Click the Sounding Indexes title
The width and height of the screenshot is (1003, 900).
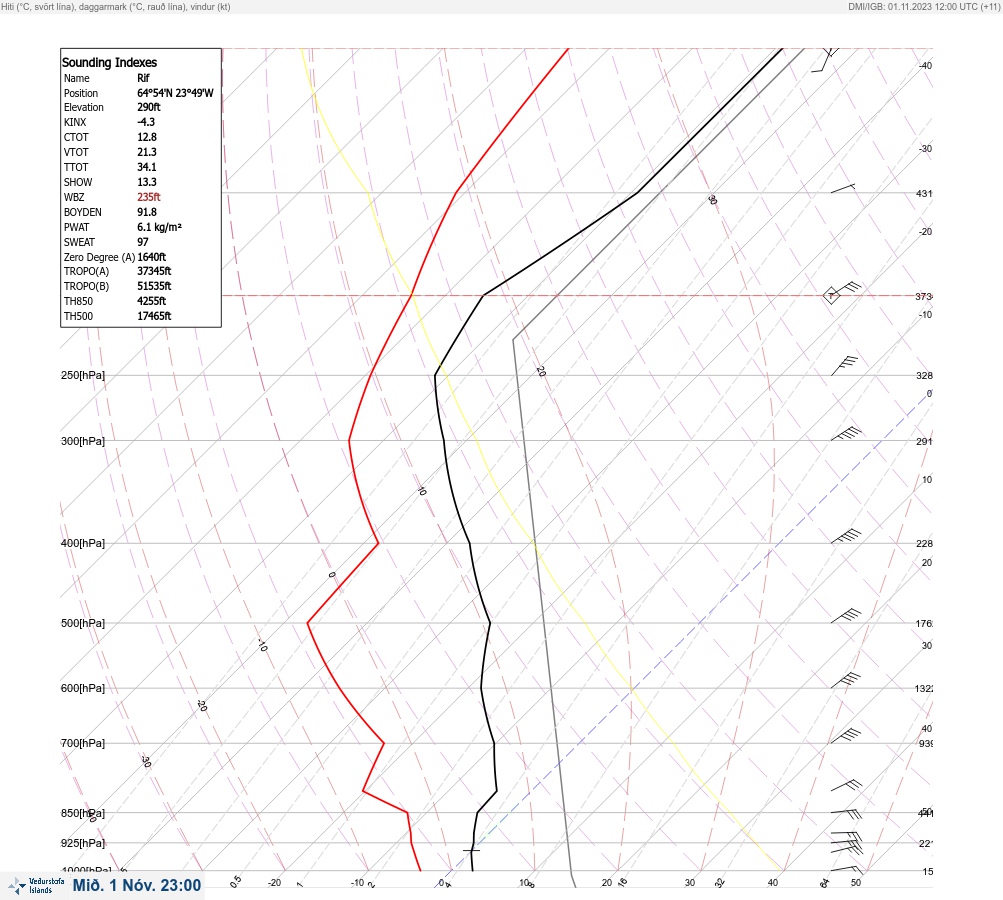pos(109,63)
